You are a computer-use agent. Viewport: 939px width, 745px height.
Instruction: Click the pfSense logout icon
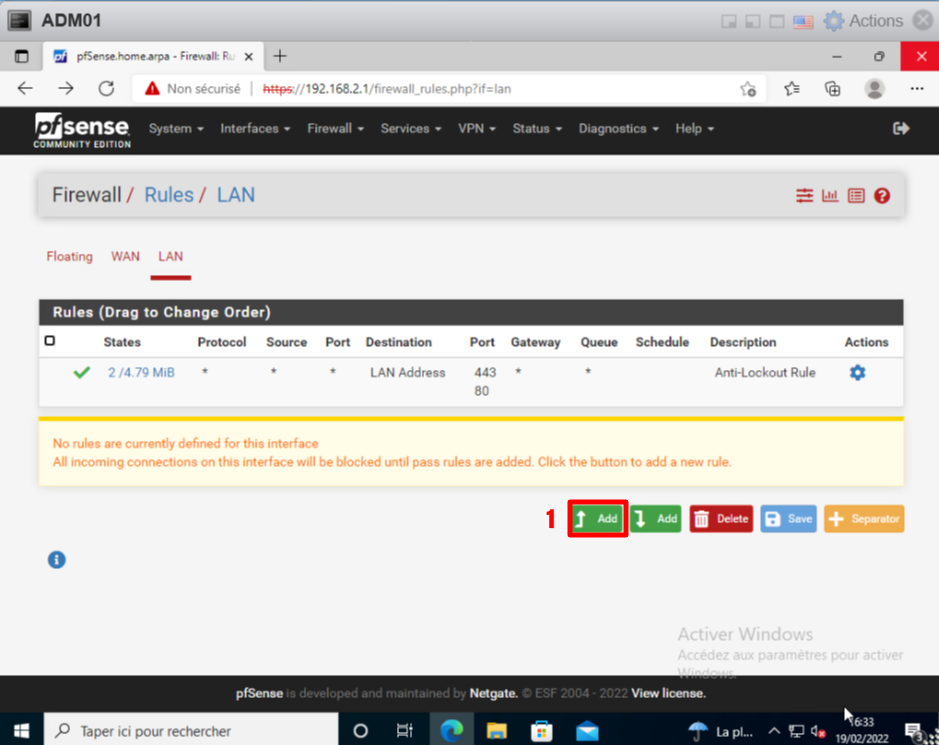coord(900,129)
